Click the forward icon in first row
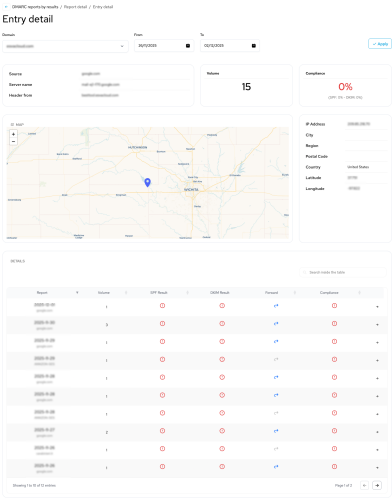392x500 pixels. [276, 306]
